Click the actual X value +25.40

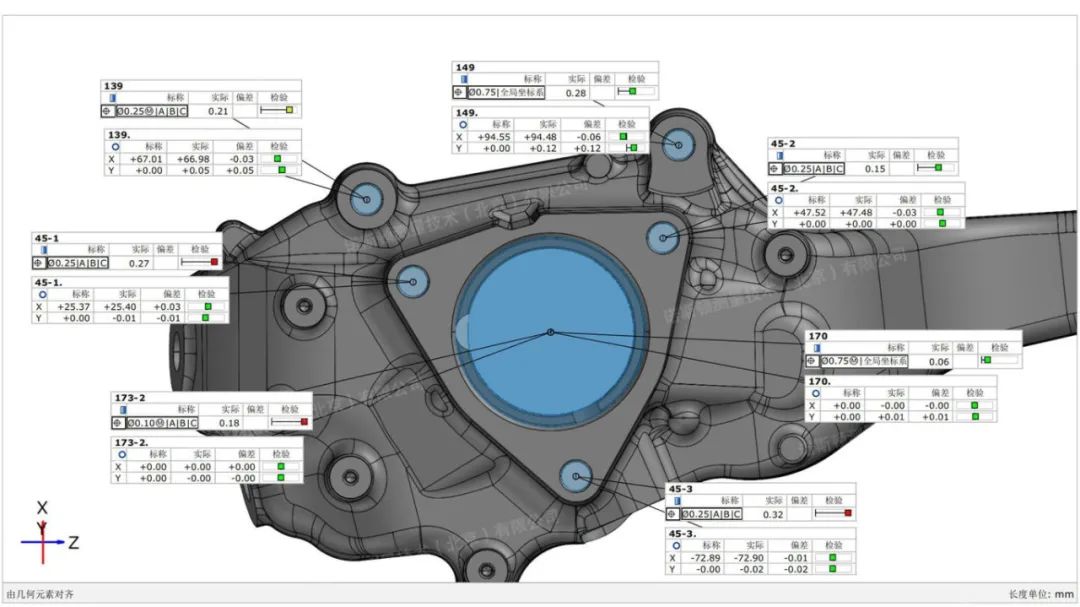click(x=120, y=307)
